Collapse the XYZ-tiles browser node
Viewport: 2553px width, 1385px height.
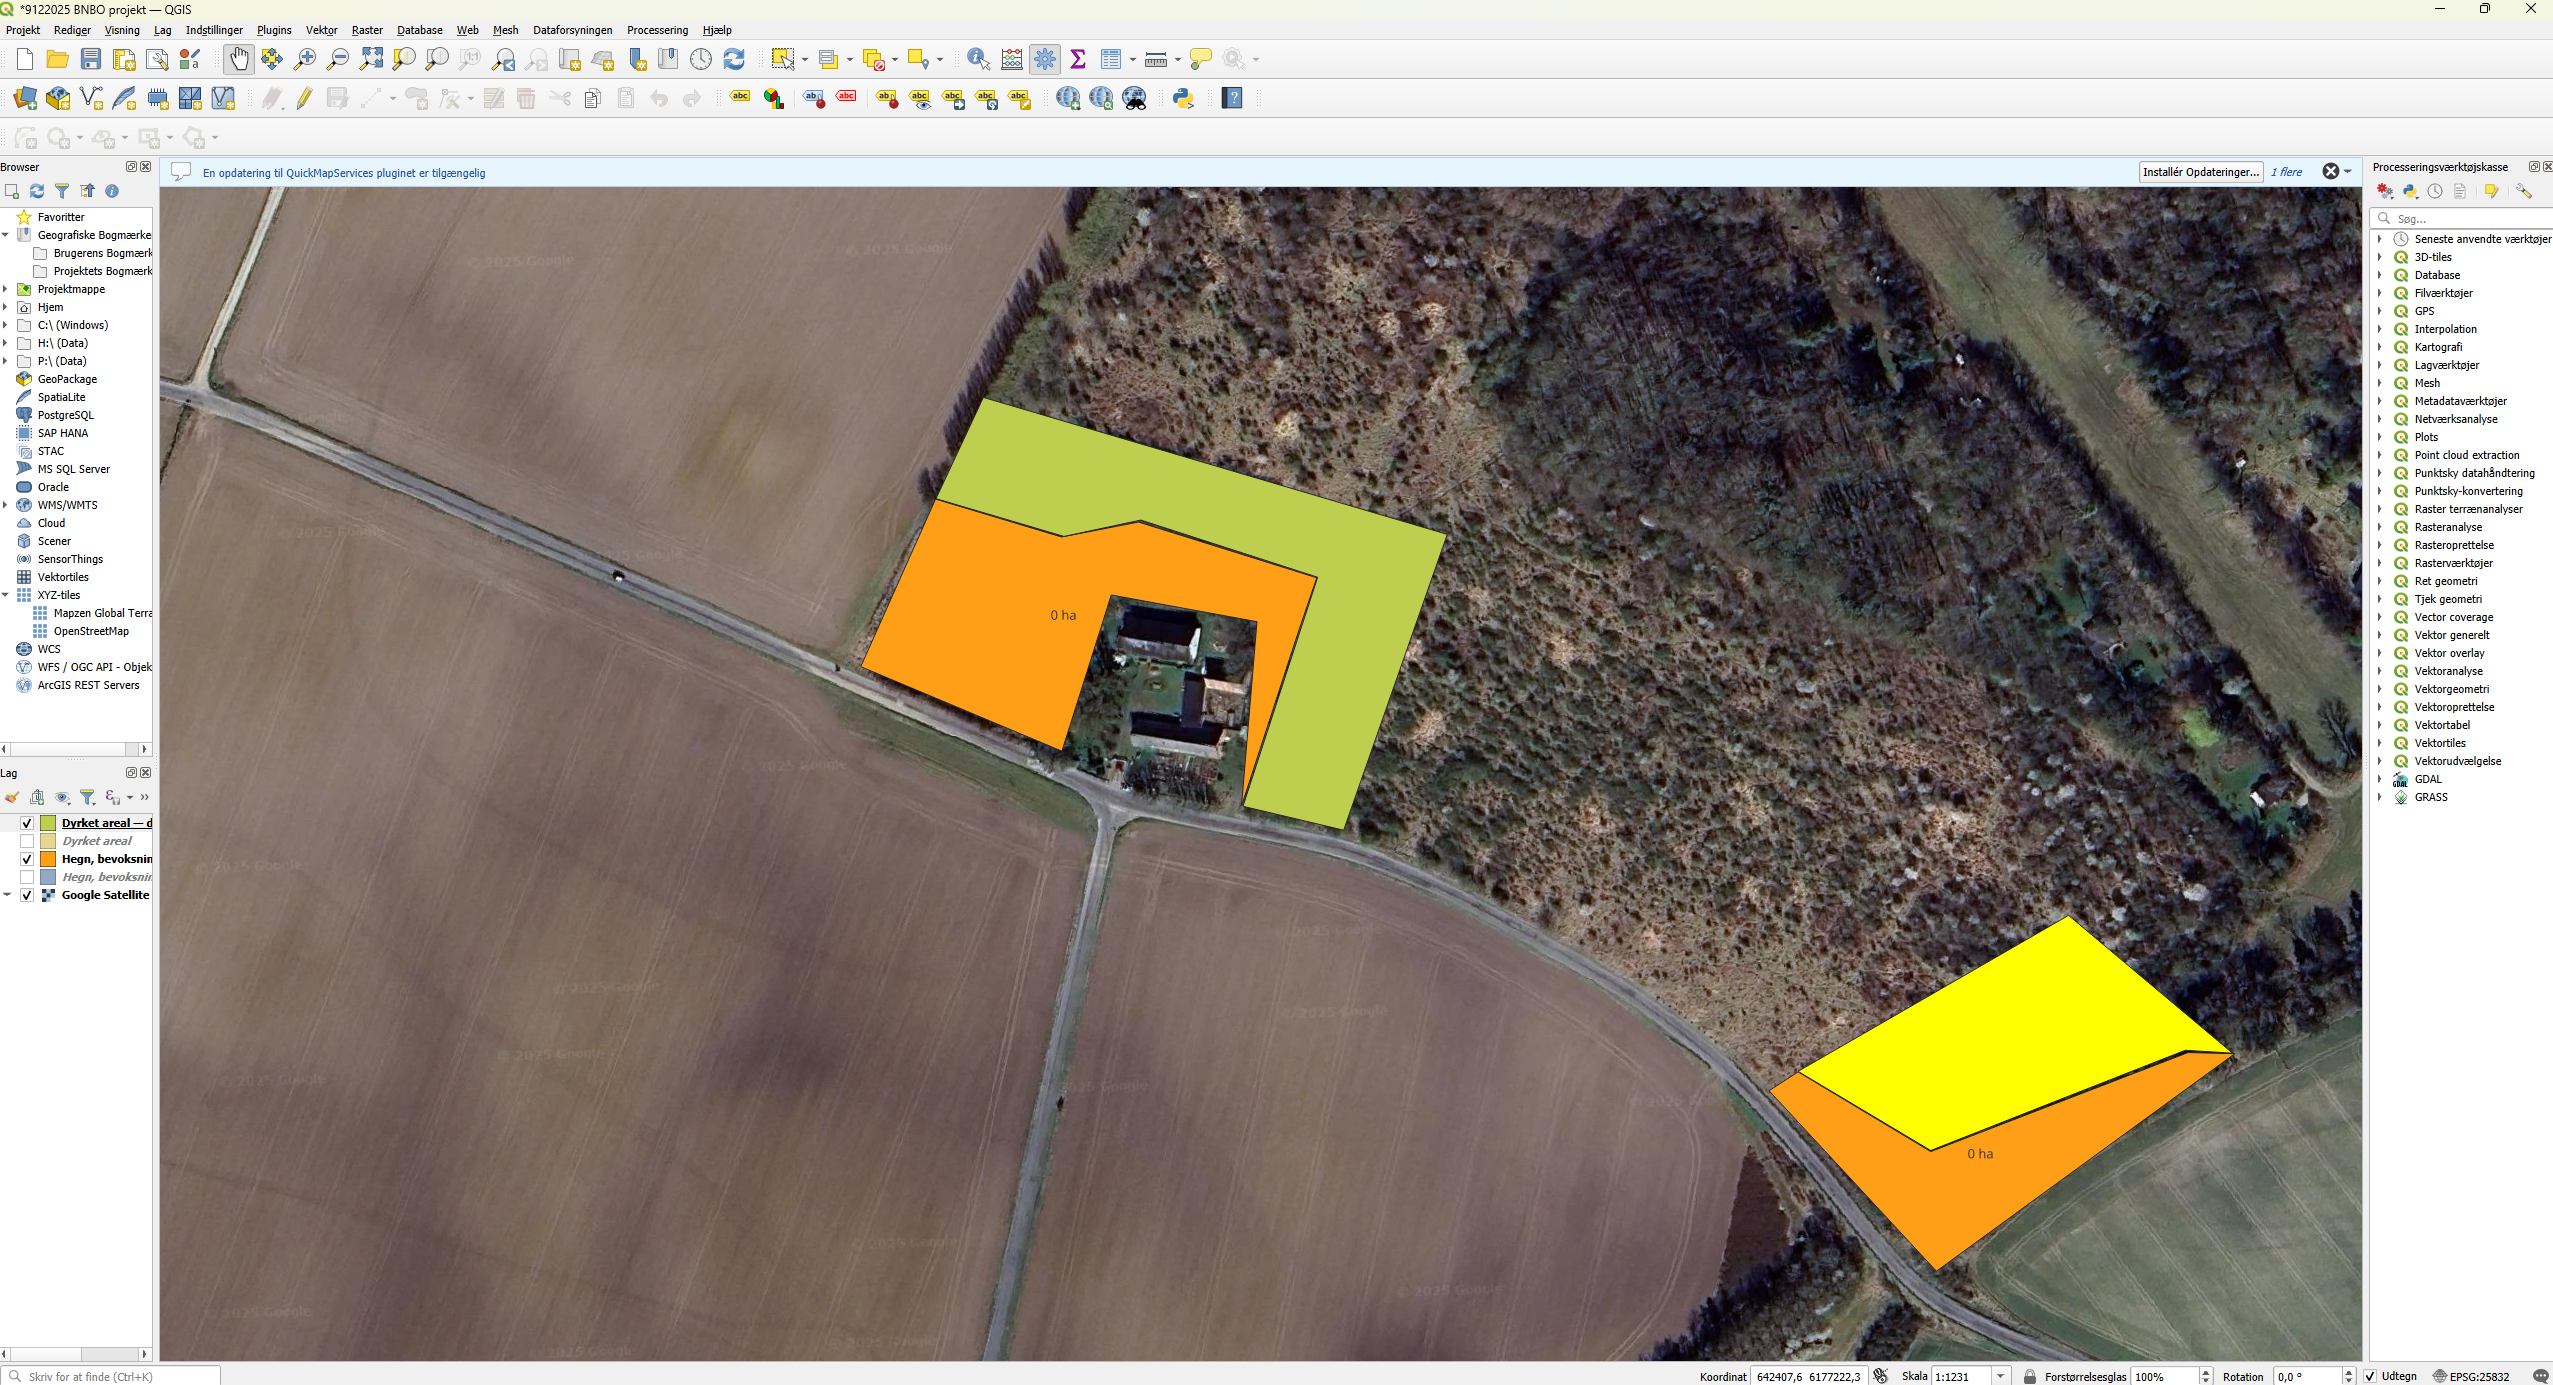pos(6,595)
